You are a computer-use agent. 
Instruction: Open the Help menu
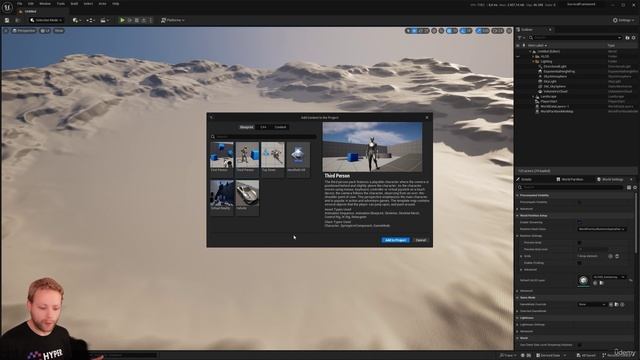pos(116,4)
